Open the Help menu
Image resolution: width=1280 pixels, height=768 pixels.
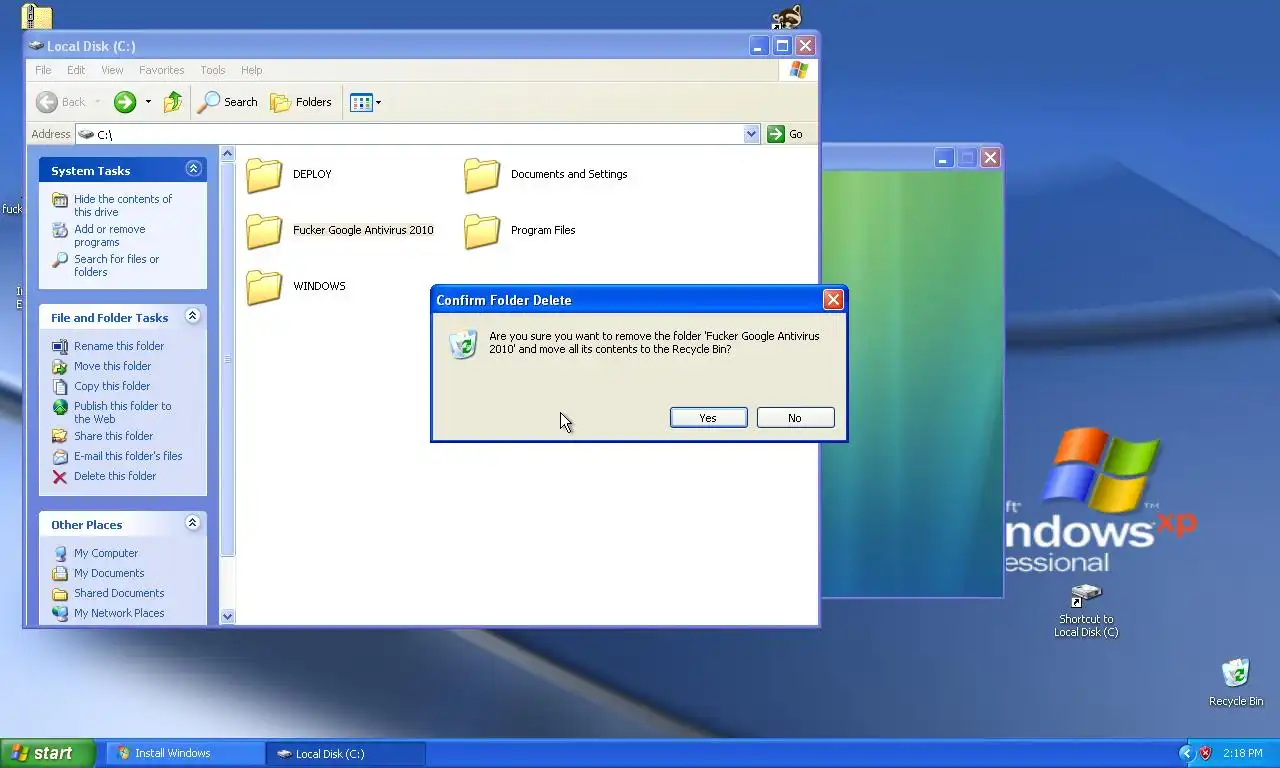[x=252, y=70]
